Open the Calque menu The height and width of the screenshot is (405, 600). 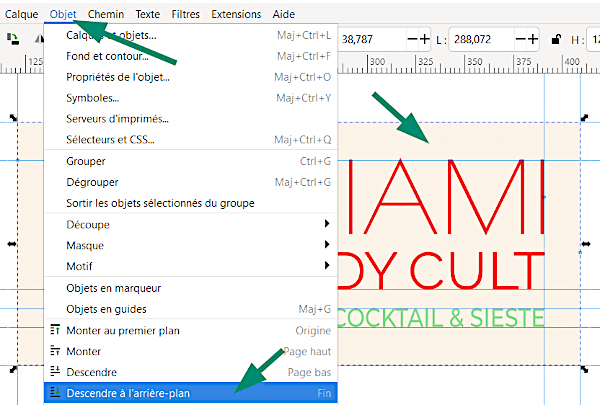(x=21, y=14)
